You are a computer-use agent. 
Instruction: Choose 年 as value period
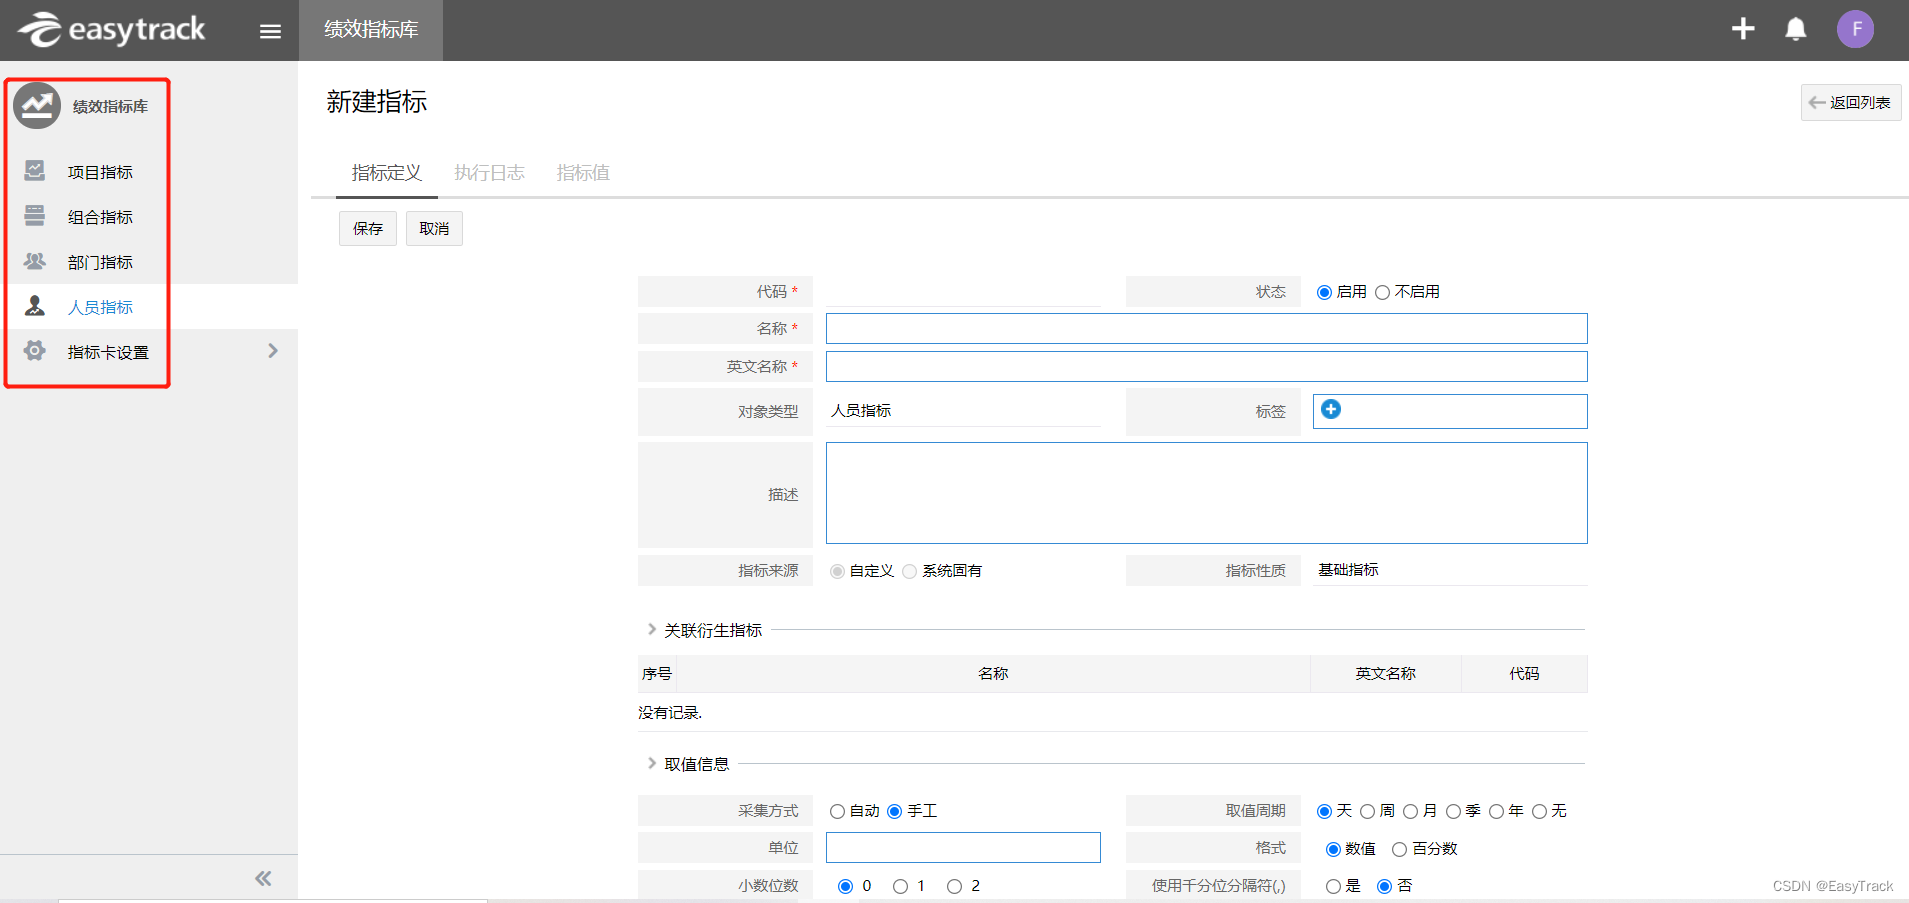pos(1496,811)
